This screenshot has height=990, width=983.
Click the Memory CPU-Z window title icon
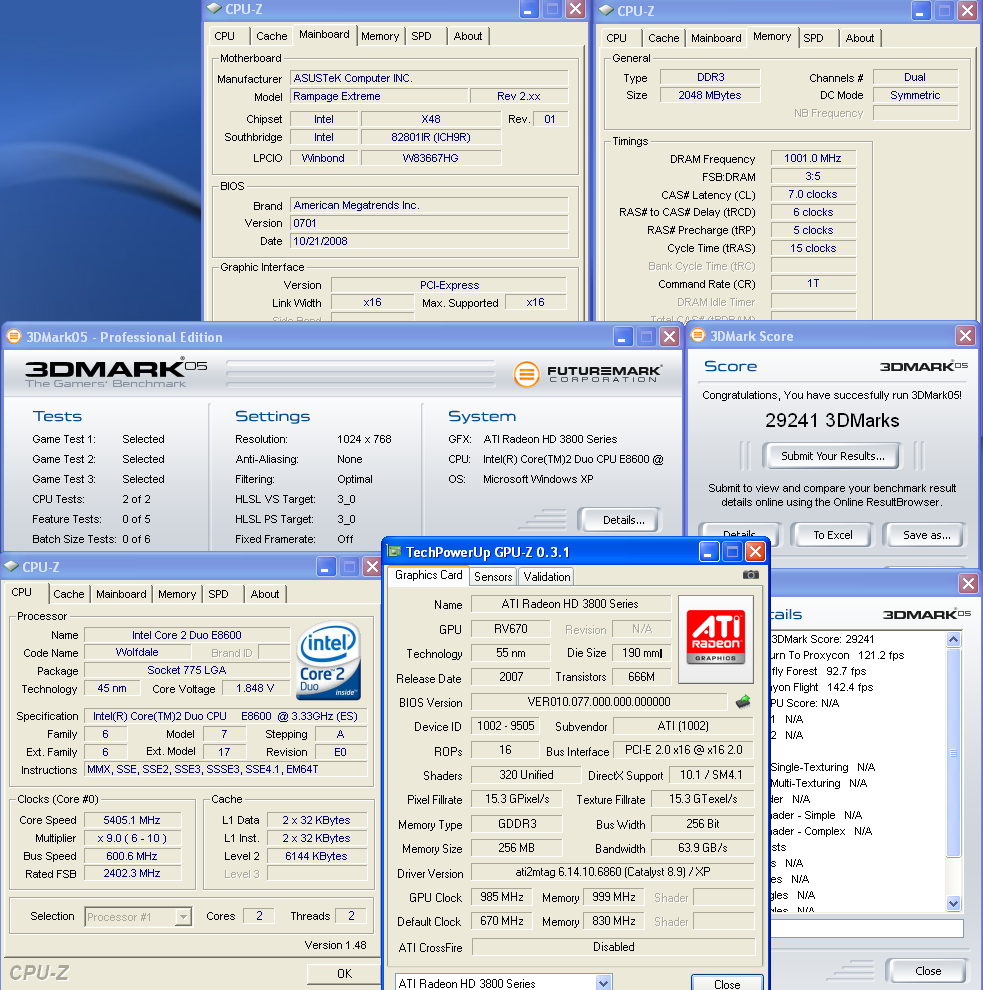[606, 10]
